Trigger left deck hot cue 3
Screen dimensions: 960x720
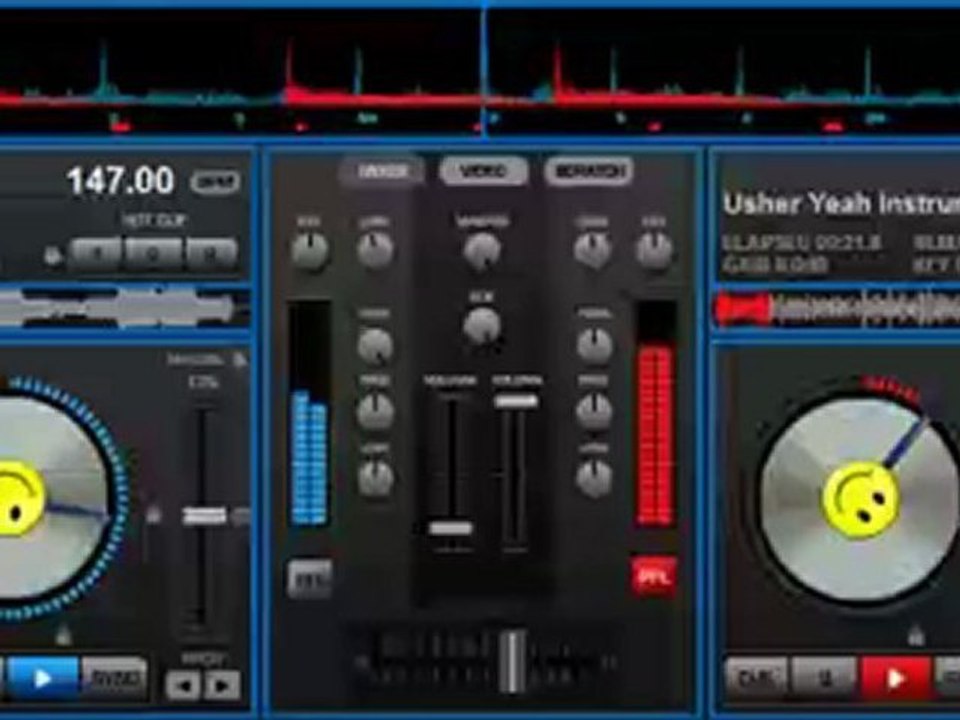(x=211, y=253)
